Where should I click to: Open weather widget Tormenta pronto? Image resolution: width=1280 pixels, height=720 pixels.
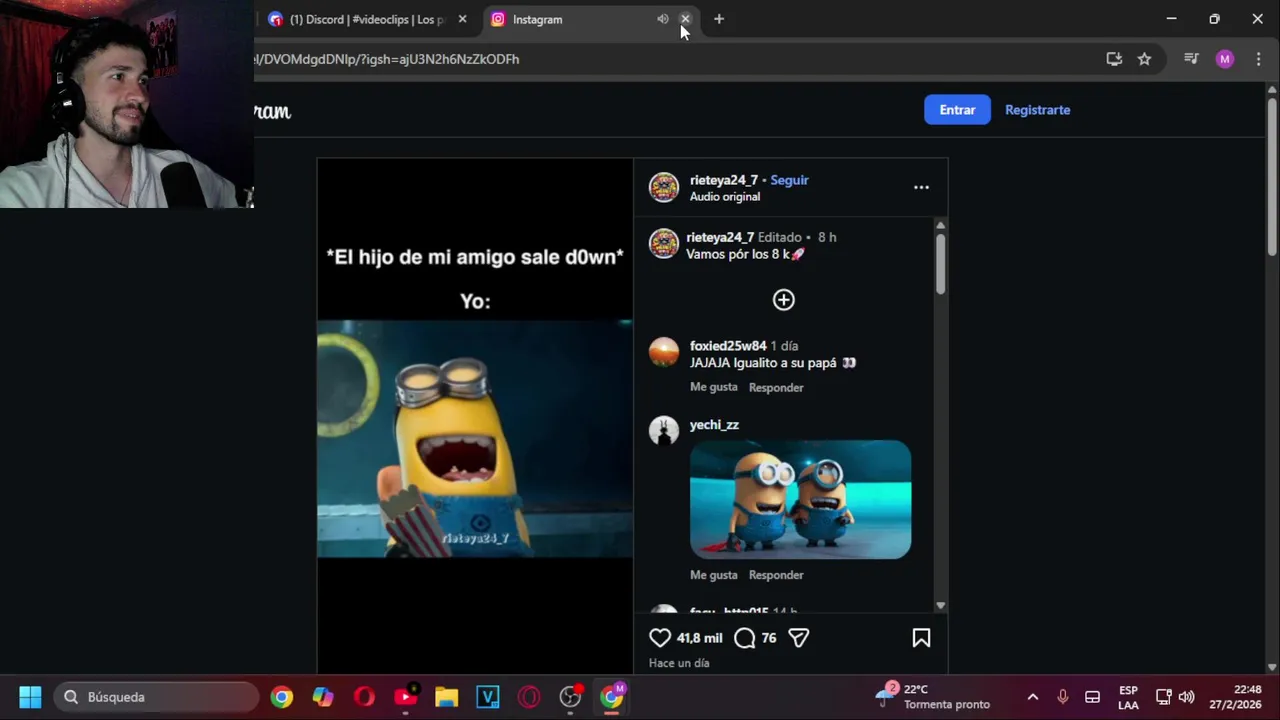(932, 697)
